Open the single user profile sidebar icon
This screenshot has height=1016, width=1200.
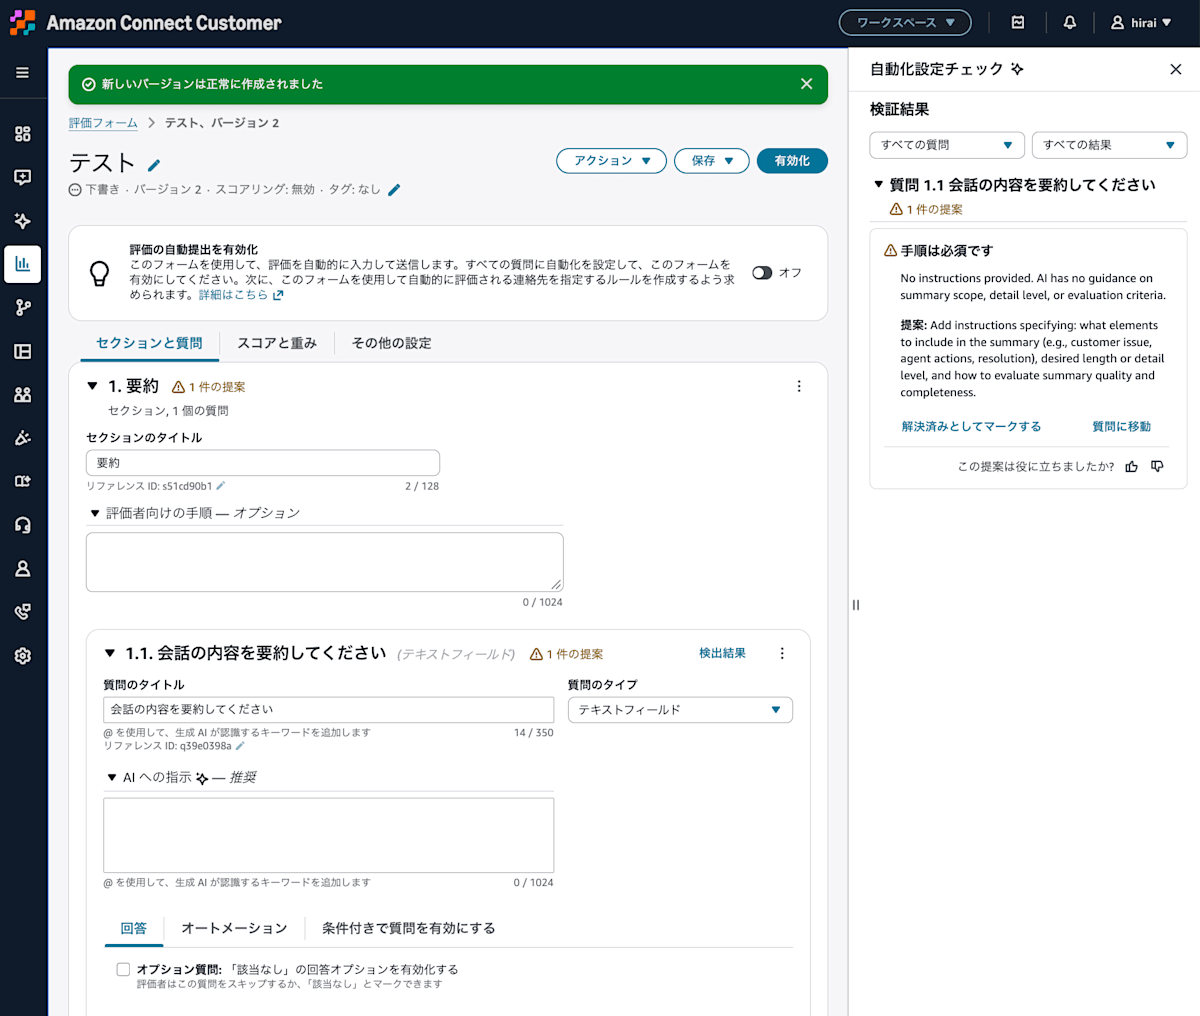[x=22, y=569]
